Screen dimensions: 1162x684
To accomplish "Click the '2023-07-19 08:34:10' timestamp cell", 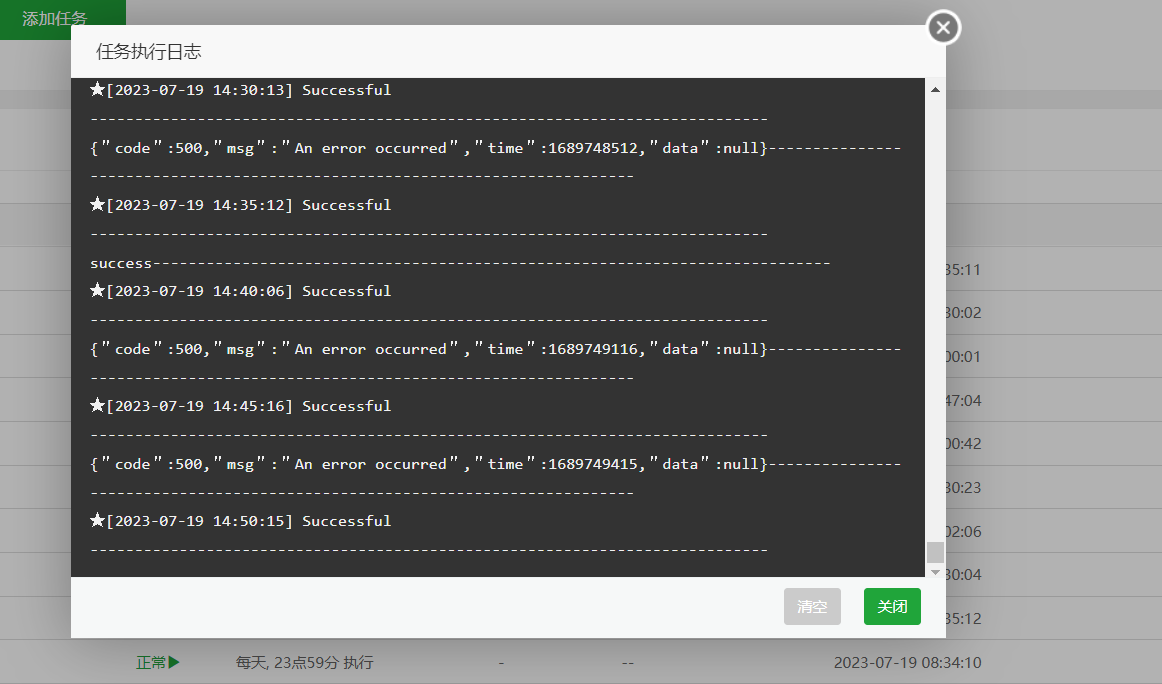I will pos(907,663).
